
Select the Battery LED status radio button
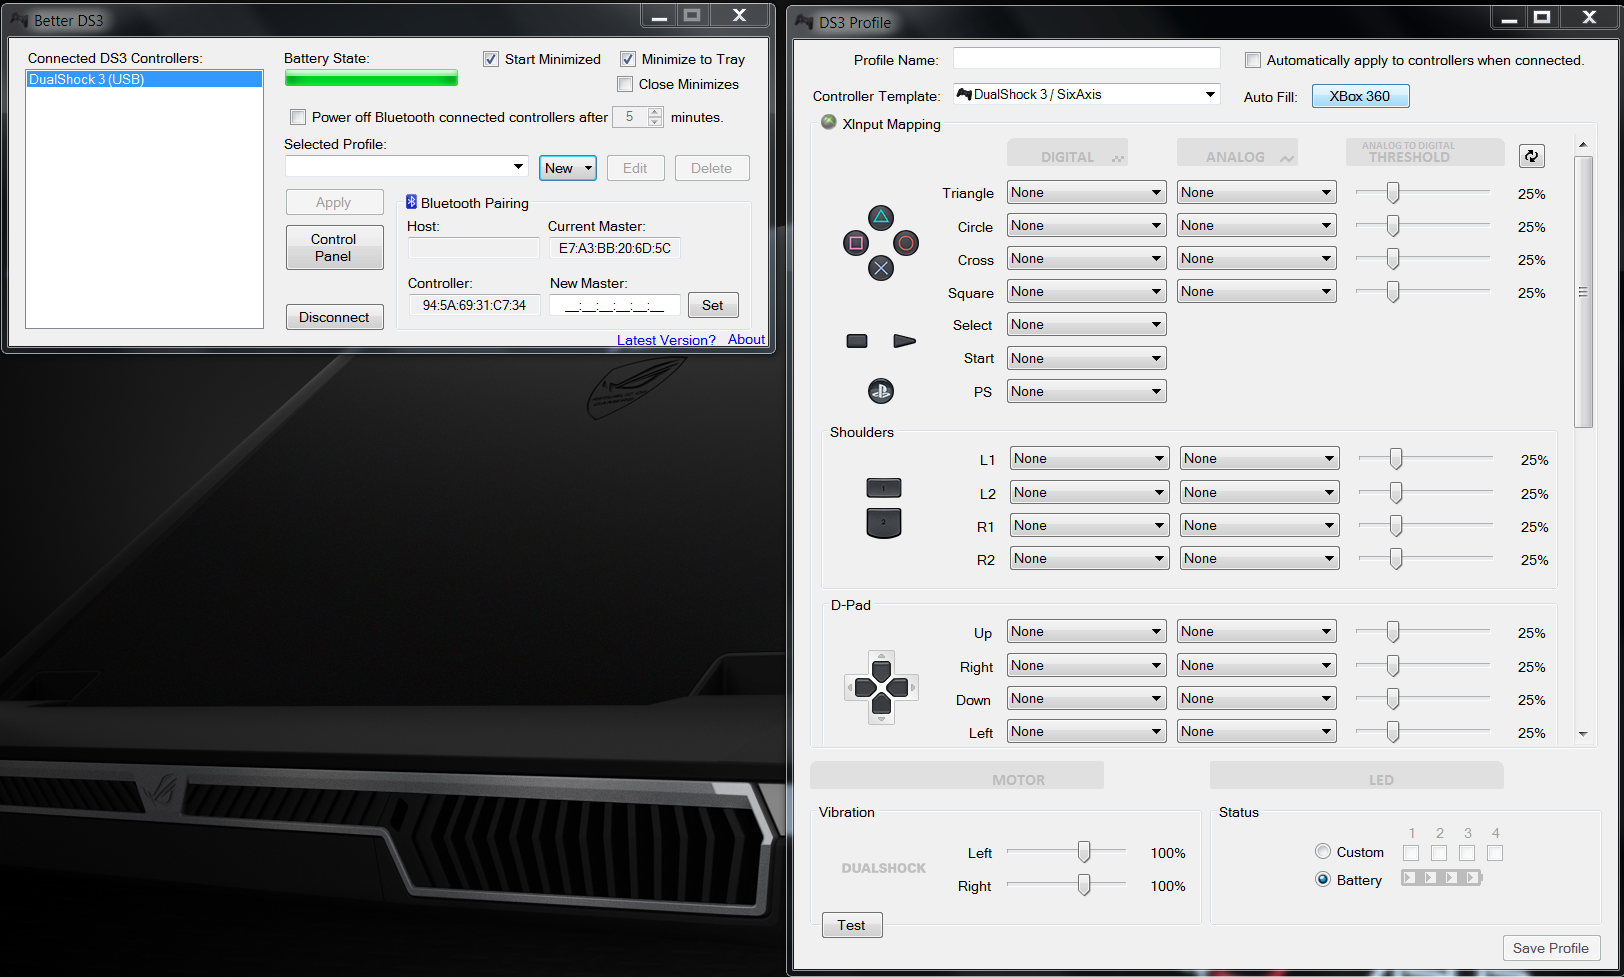(1323, 880)
